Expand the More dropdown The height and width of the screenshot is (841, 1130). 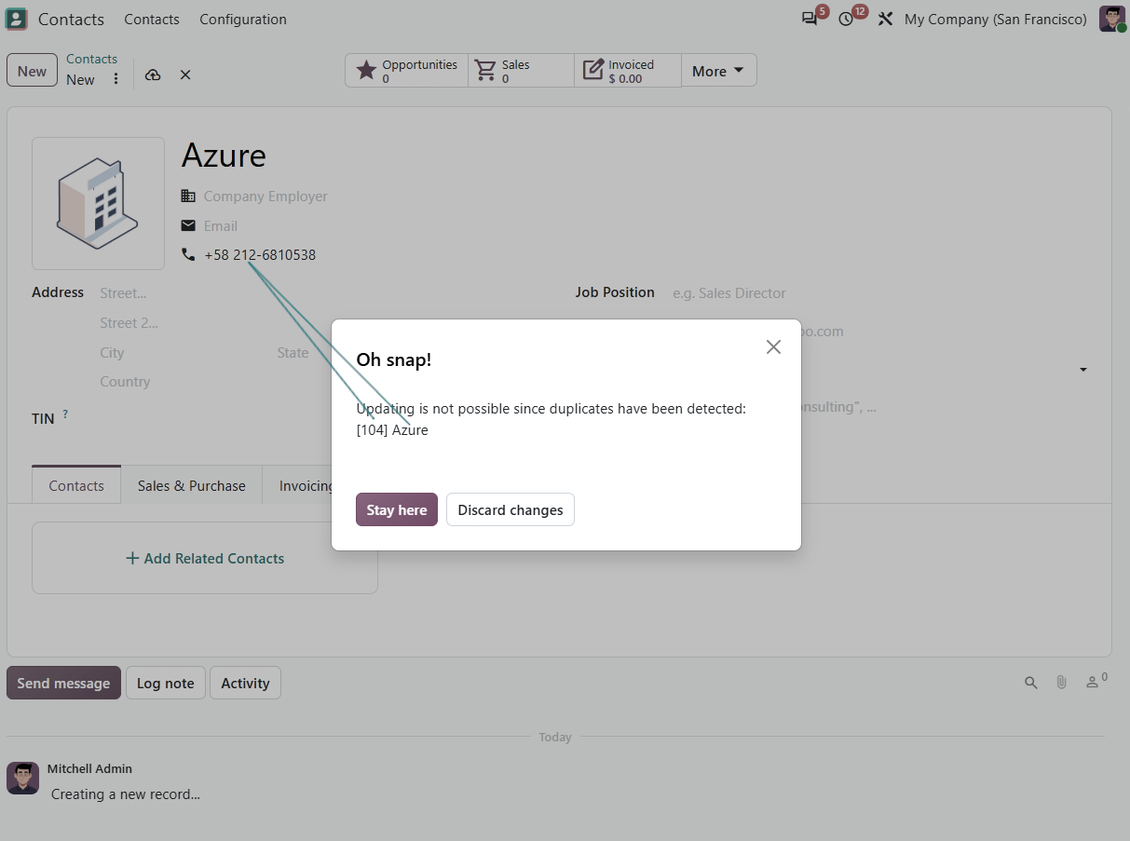click(719, 71)
